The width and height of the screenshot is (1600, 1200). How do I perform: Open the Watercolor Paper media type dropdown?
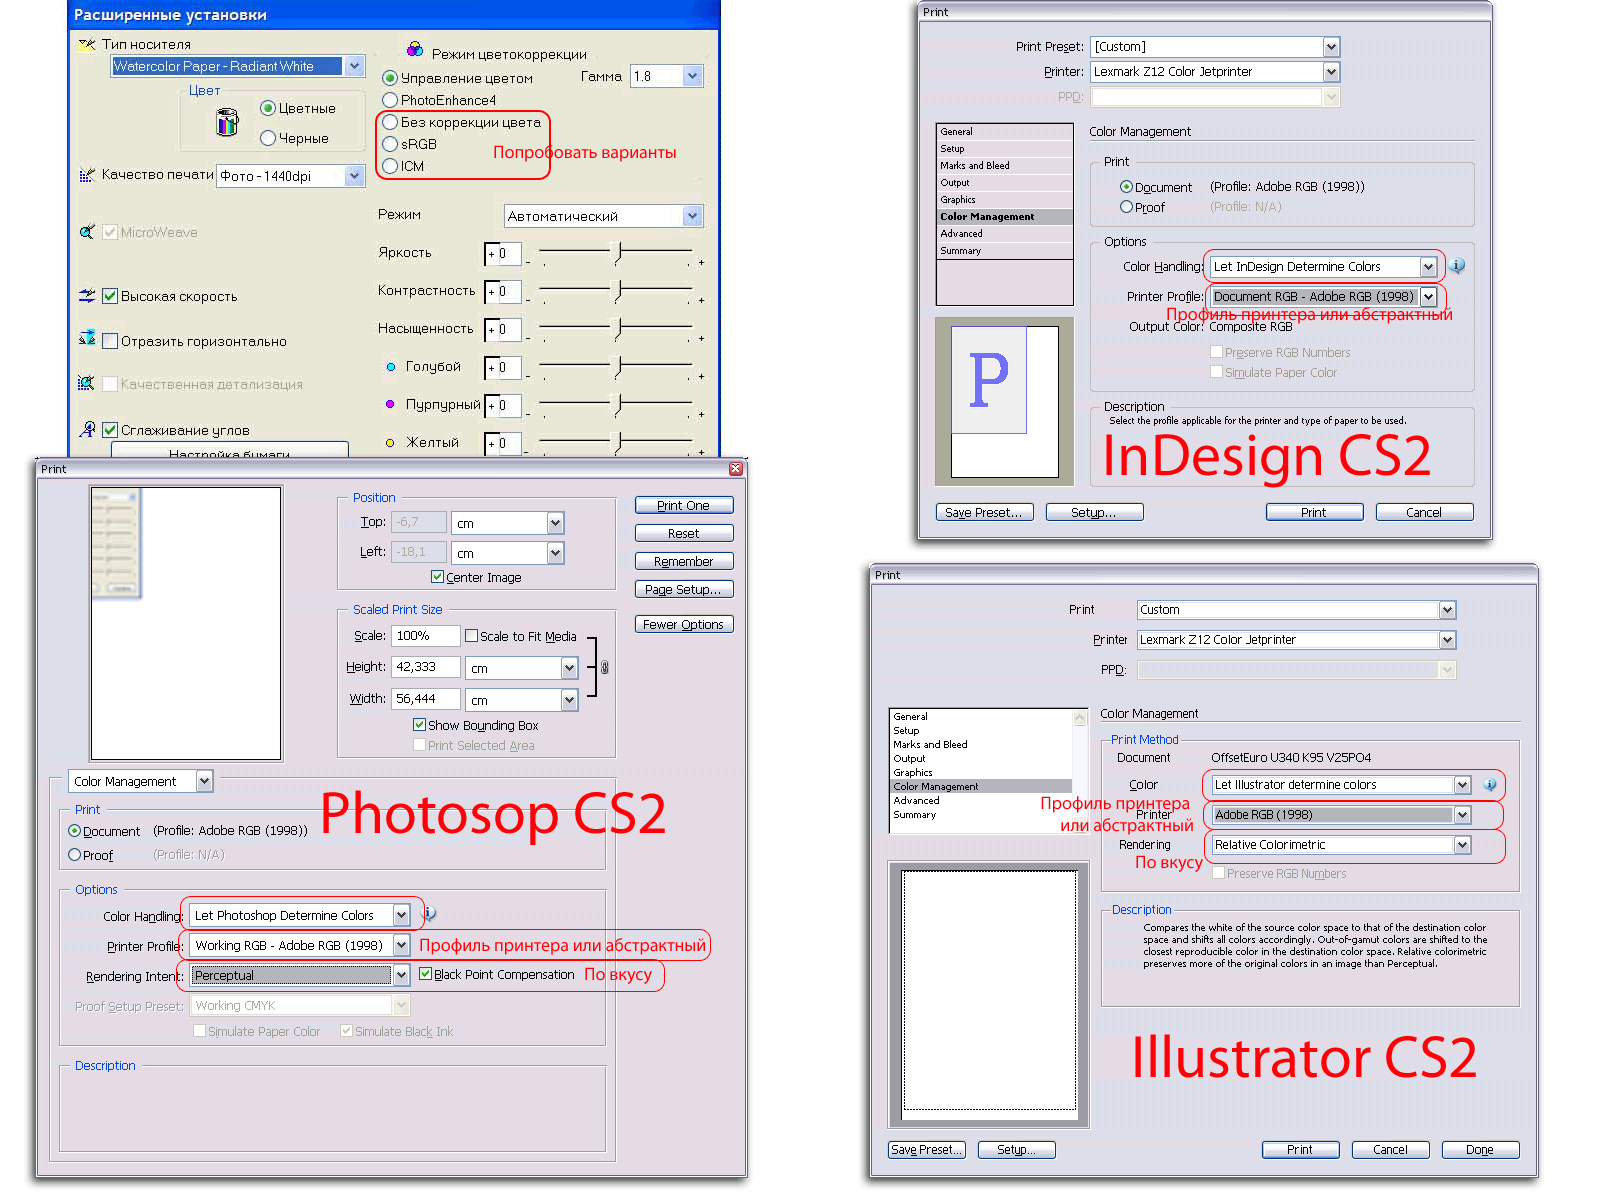[354, 66]
